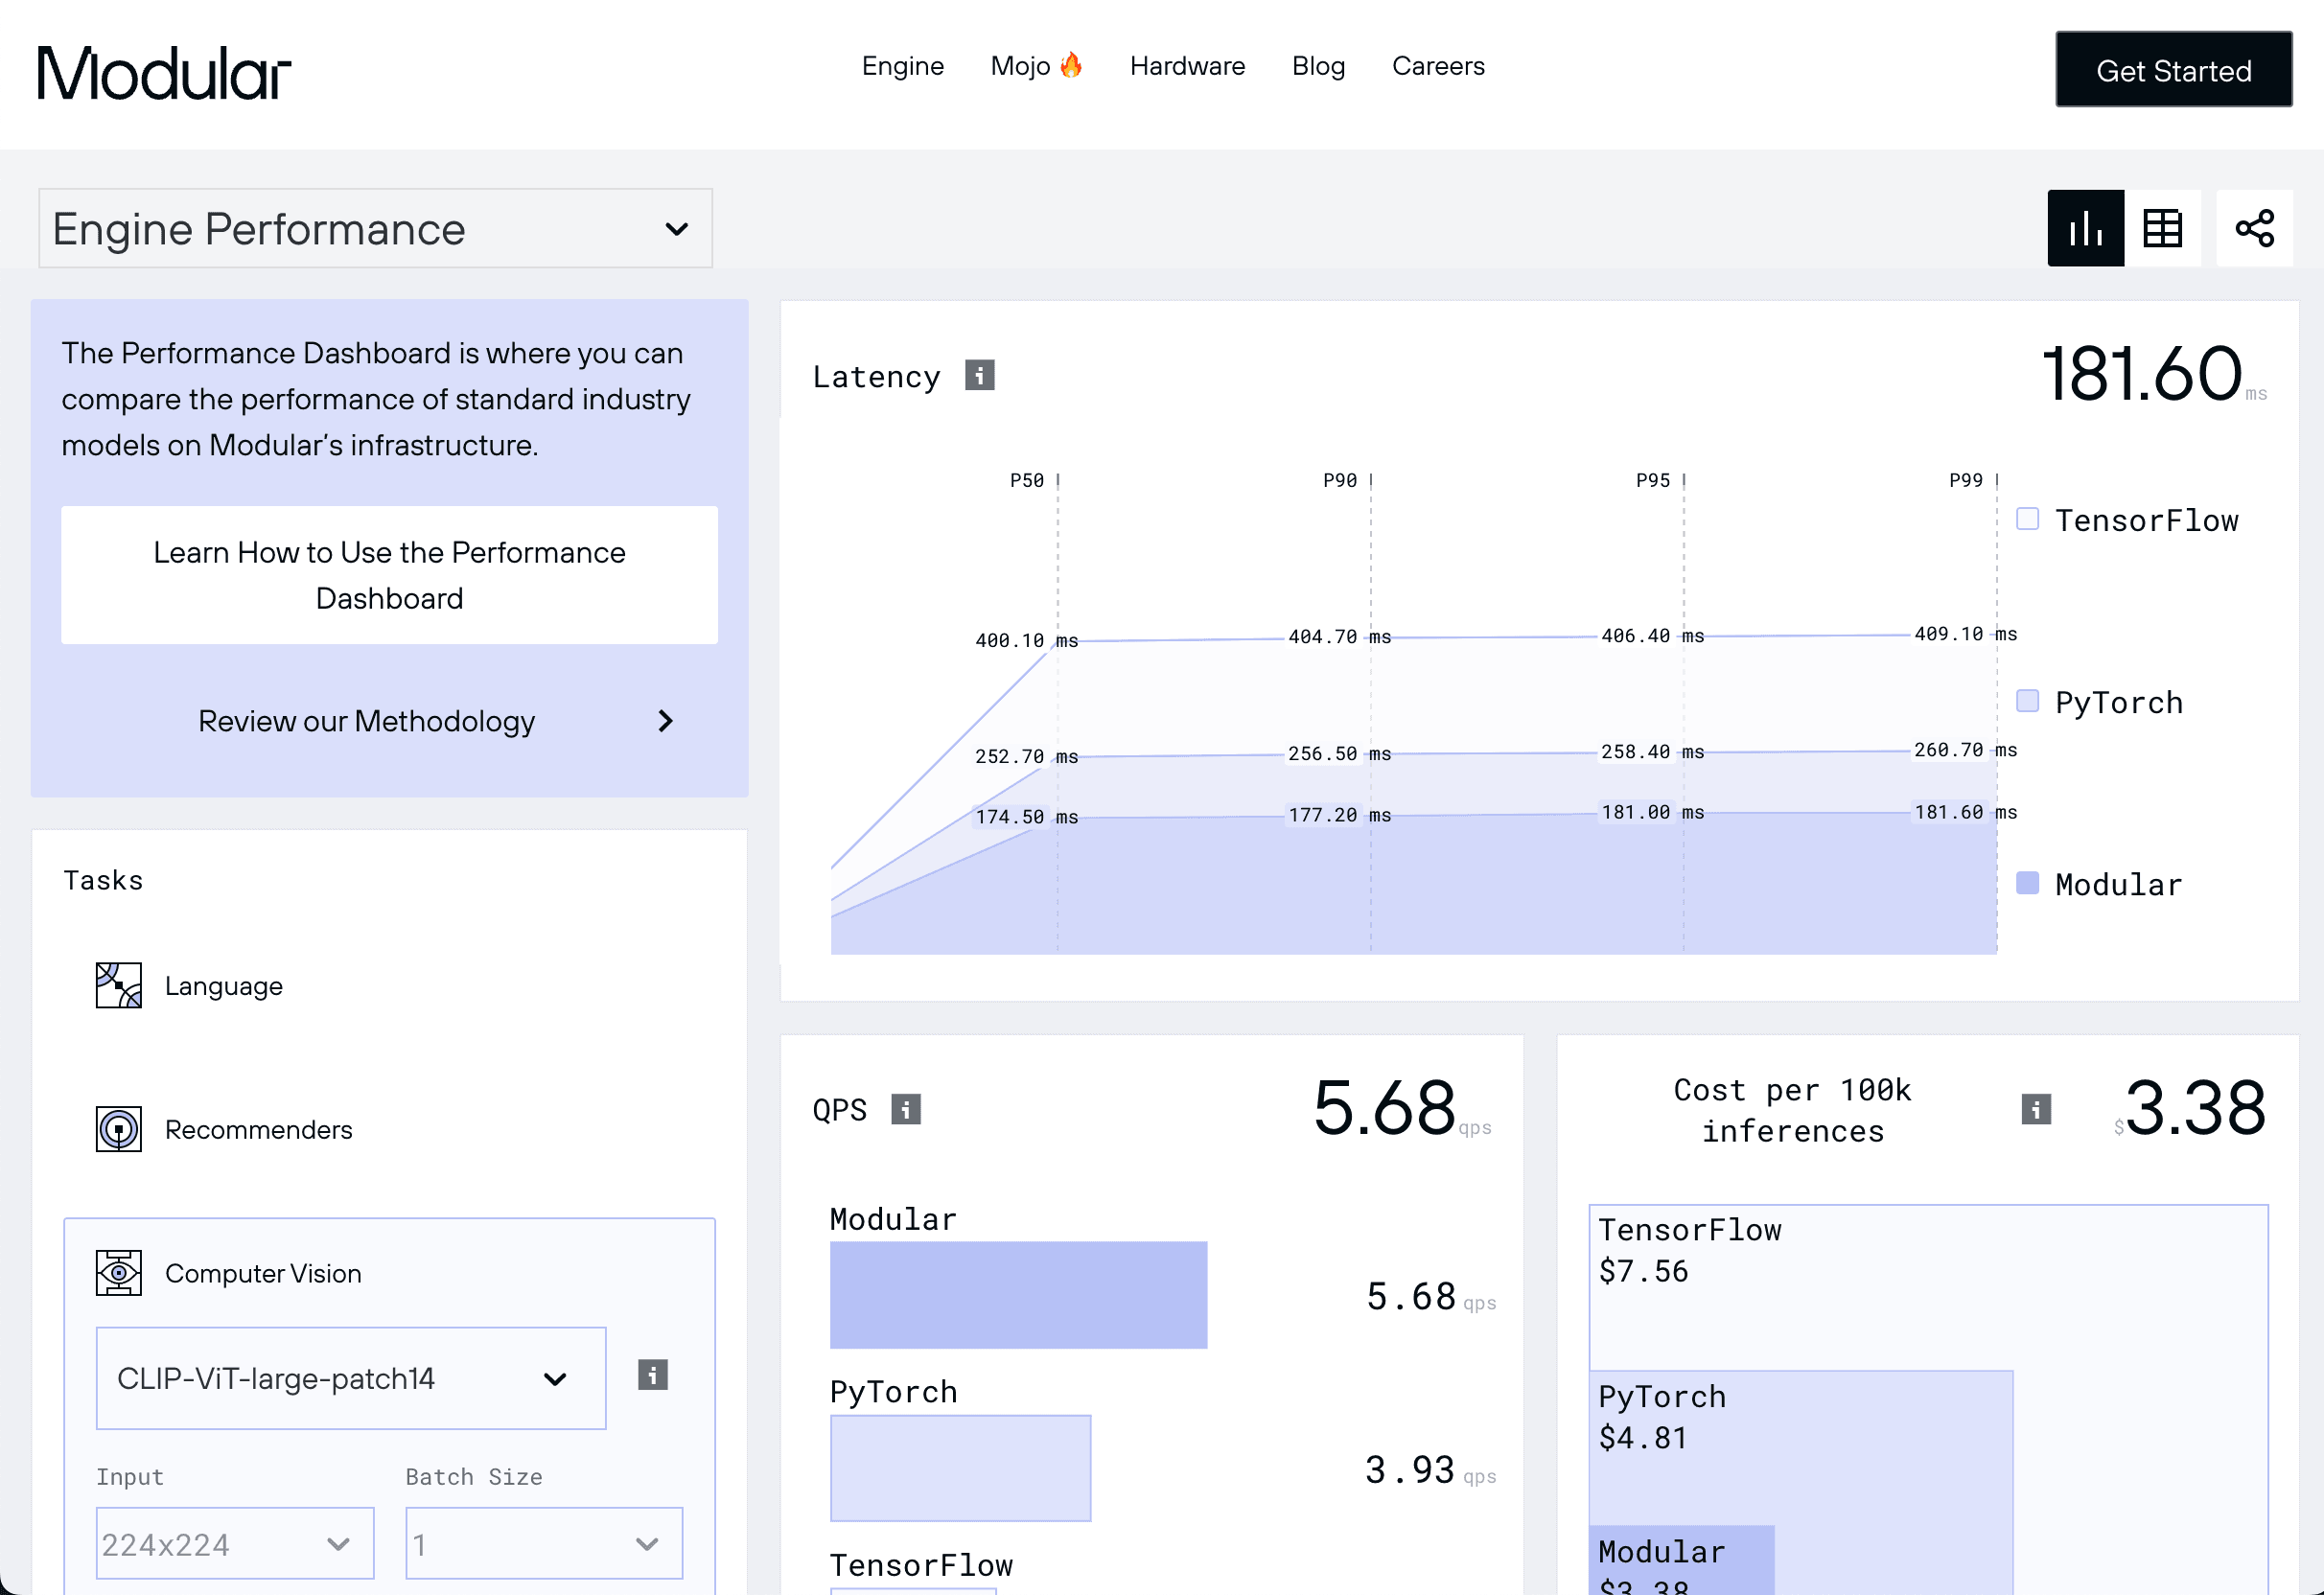2324x1595 pixels.
Task: Toggle the PyTorch legend checkbox
Action: (x=2027, y=701)
